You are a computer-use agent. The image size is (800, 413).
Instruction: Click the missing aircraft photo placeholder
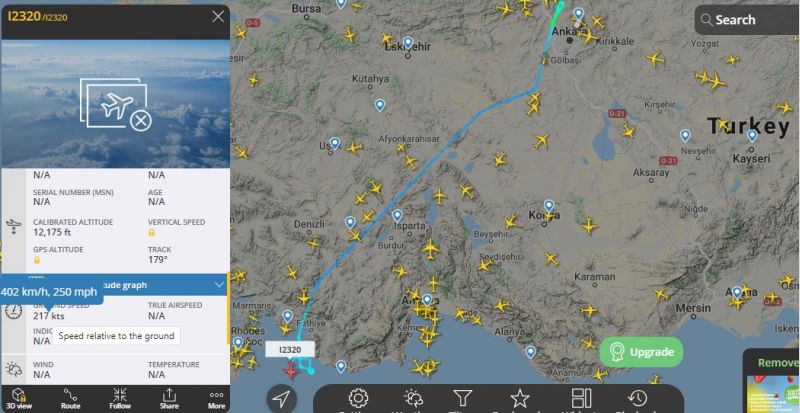[116, 104]
